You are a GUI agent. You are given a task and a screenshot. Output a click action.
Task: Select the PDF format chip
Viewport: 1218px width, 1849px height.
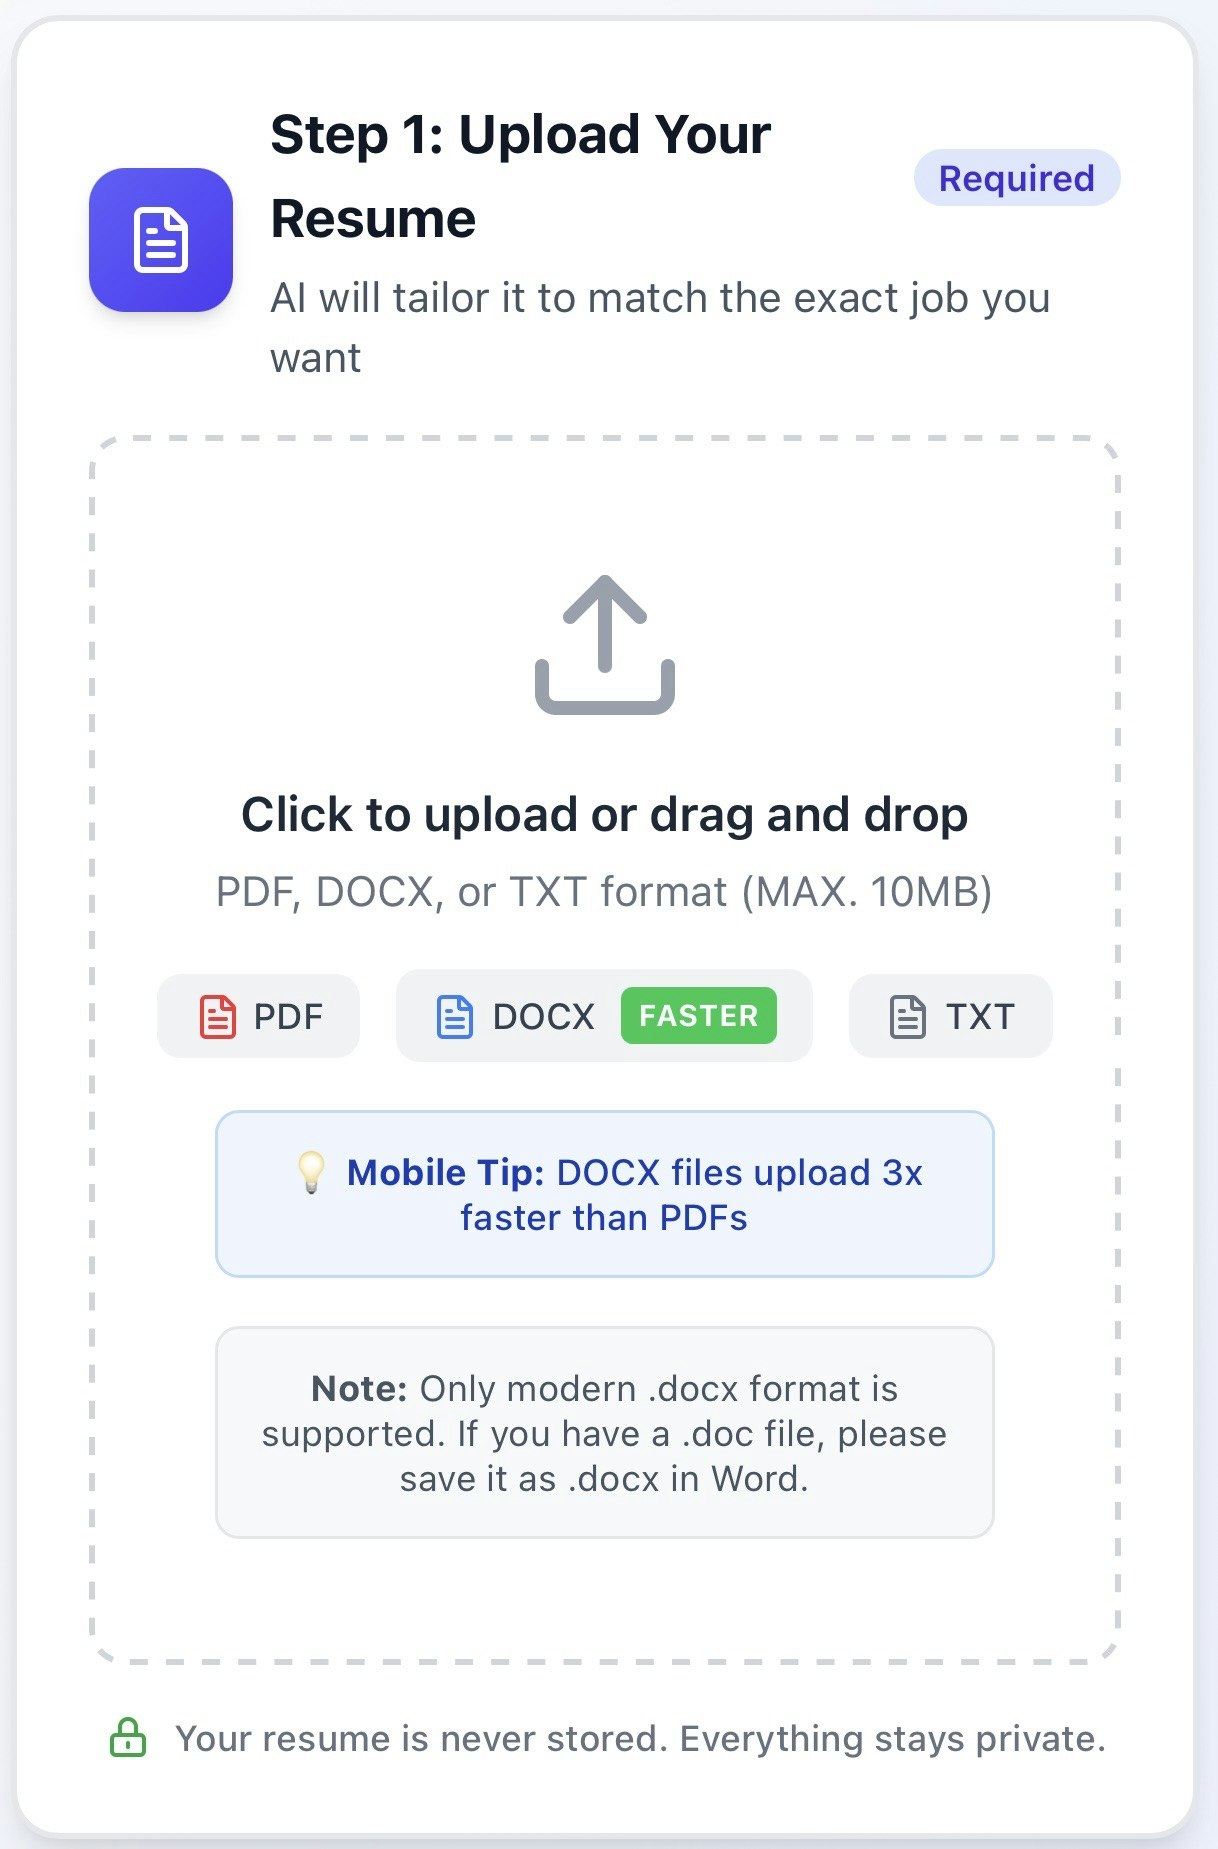coord(257,1016)
